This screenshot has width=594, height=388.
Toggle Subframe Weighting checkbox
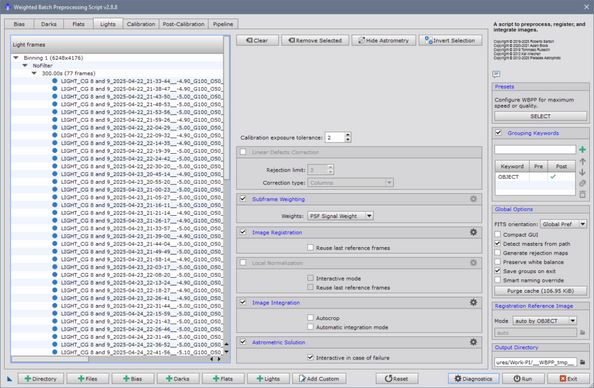pos(243,199)
